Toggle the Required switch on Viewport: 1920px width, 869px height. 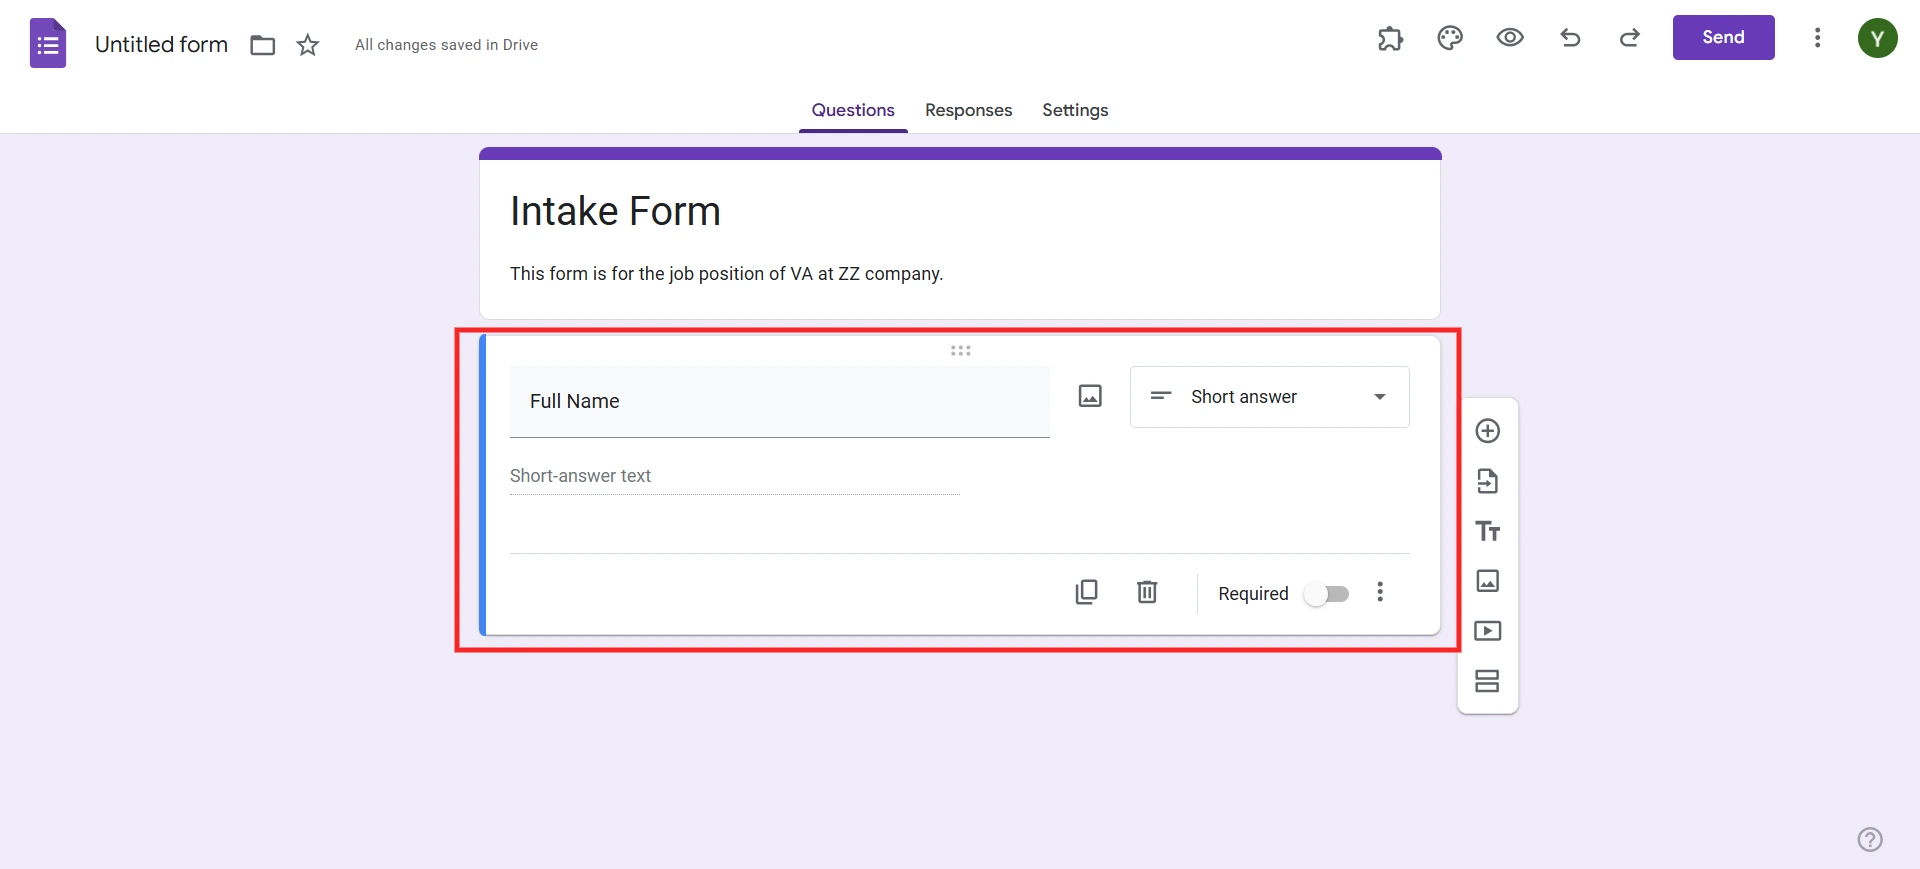pos(1326,594)
